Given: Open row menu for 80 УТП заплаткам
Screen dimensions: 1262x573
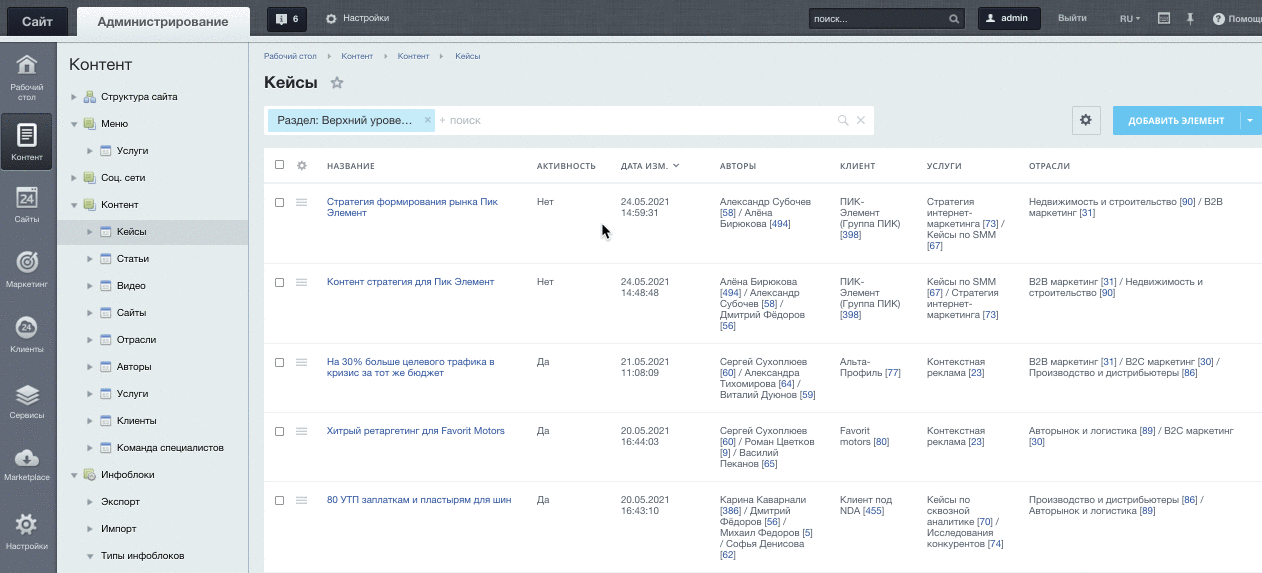Looking at the screenshot, I should click(302, 500).
